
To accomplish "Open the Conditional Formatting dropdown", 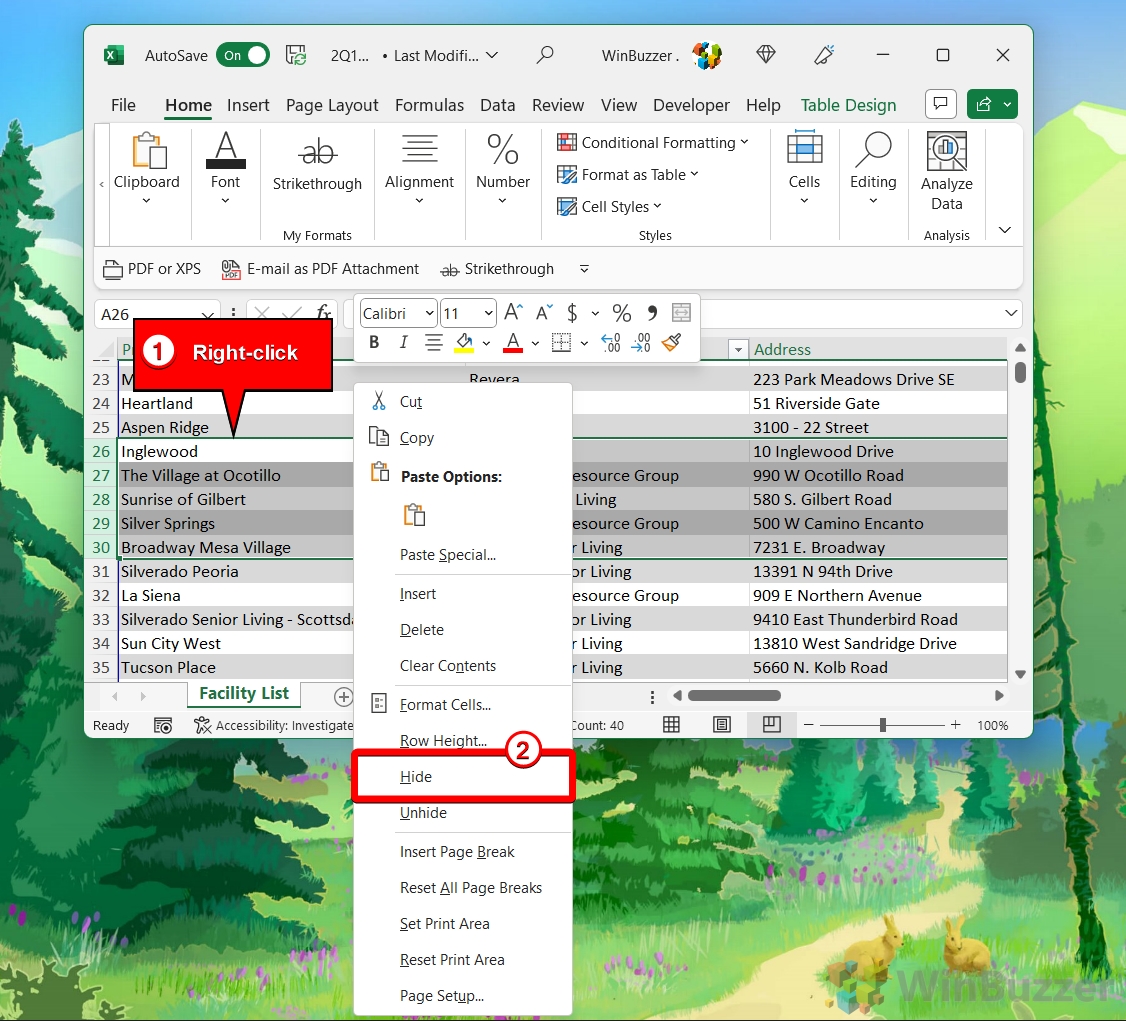I will point(653,143).
